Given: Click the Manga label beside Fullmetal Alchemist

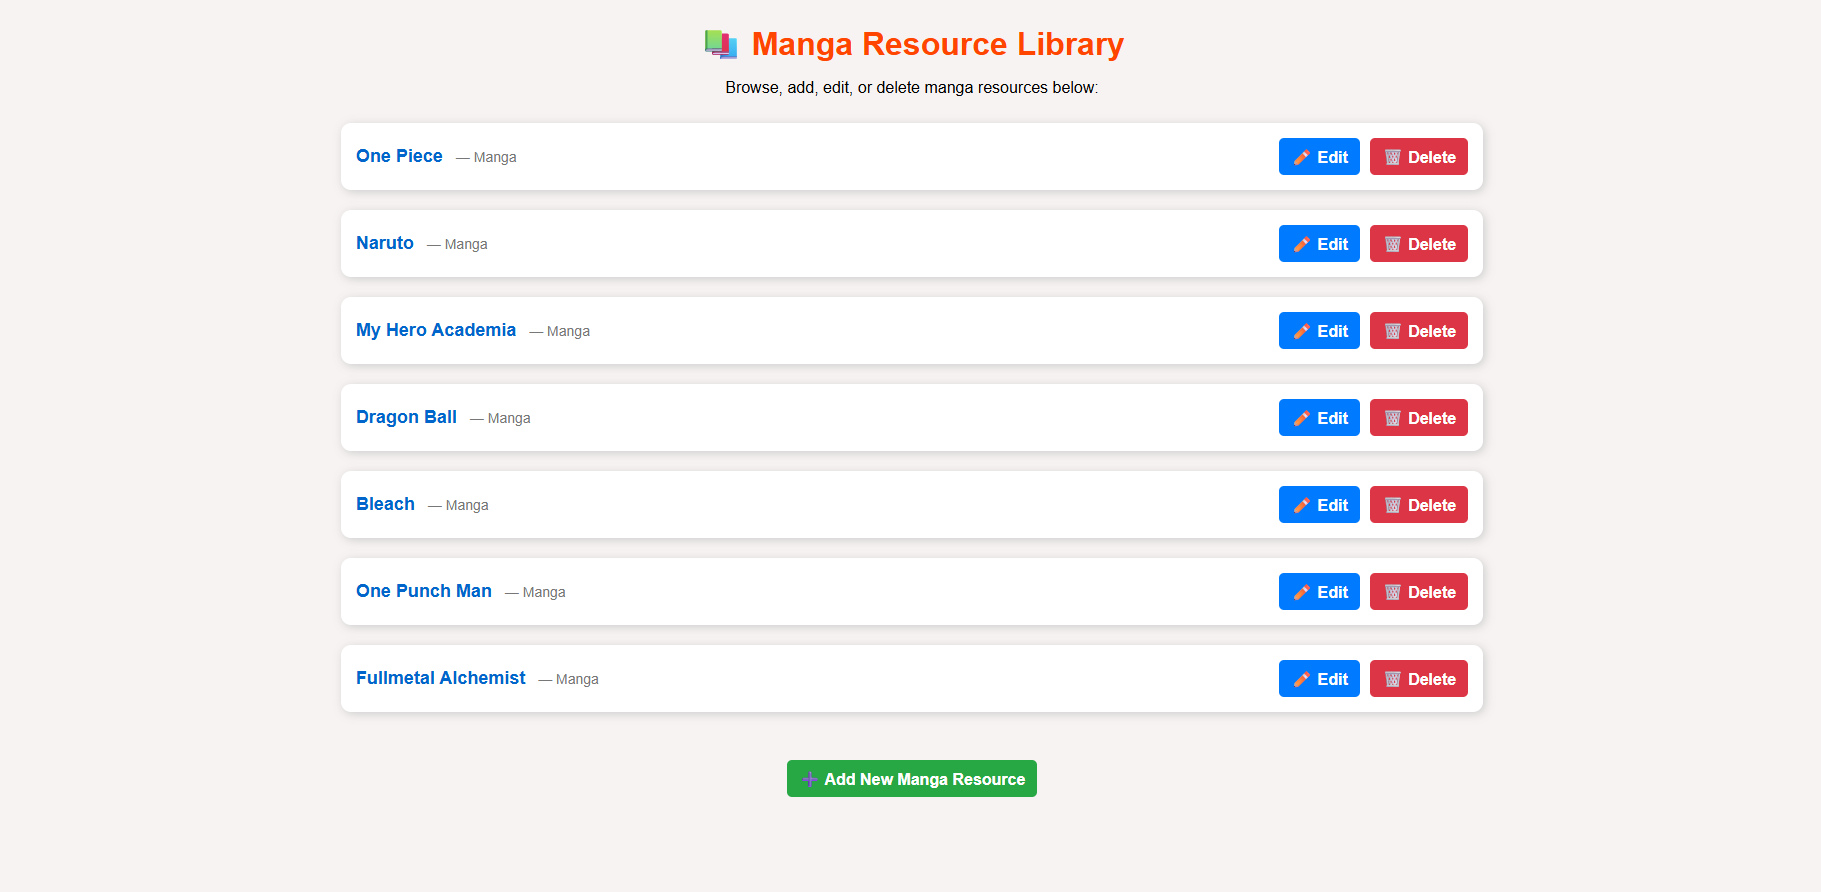Looking at the screenshot, I should (568, 679).
